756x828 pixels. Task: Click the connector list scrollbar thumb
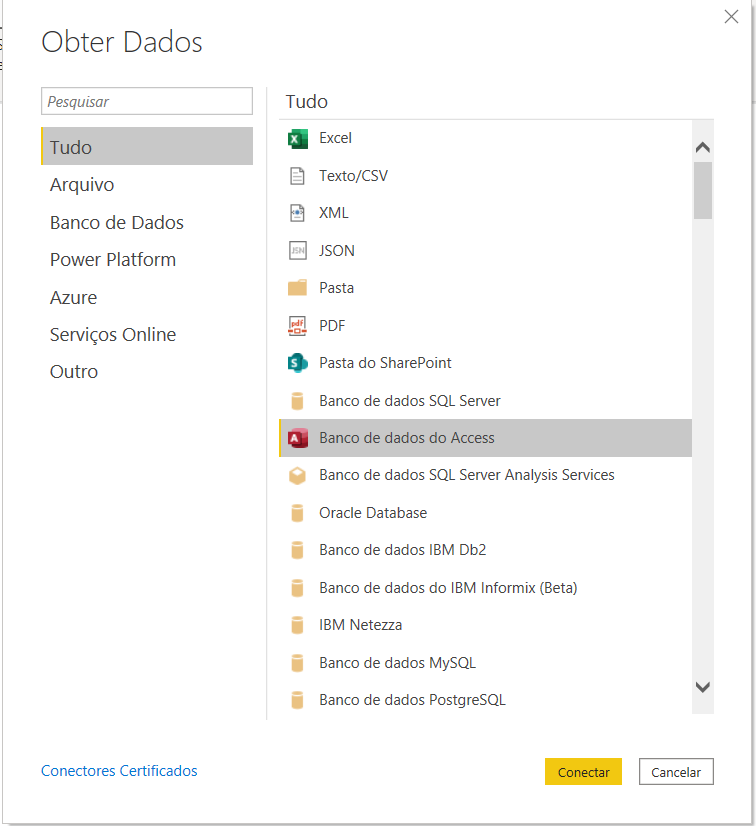click(x=703, y=191)
